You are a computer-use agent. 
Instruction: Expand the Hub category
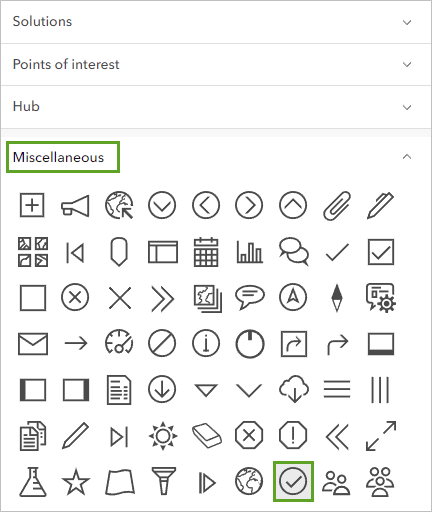216,107
